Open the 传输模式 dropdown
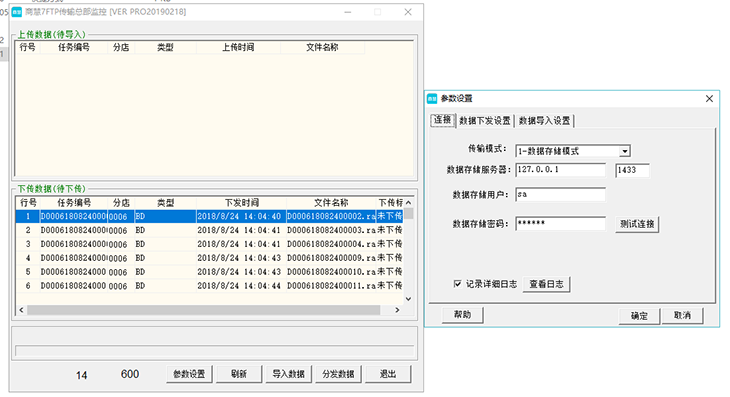Screen dimensions: 730x397 (x=625, y=151)
